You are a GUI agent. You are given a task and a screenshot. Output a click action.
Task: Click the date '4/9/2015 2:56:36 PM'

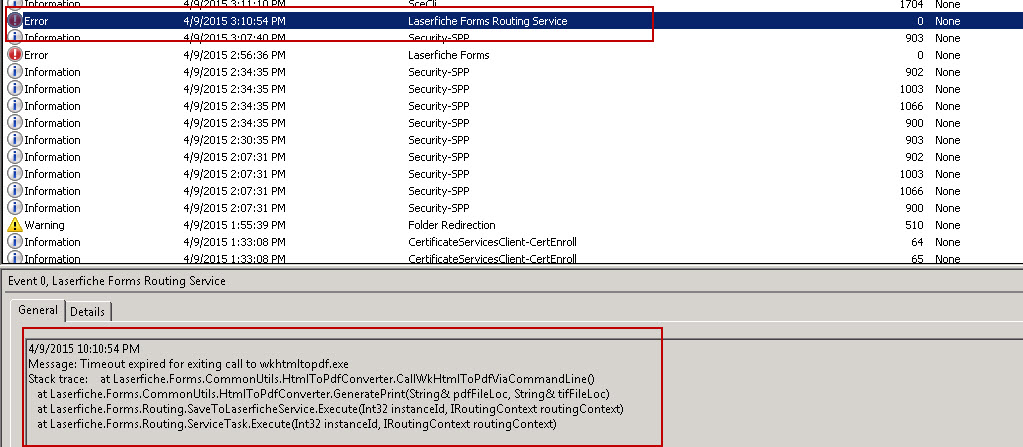click(x=234, y=55)
